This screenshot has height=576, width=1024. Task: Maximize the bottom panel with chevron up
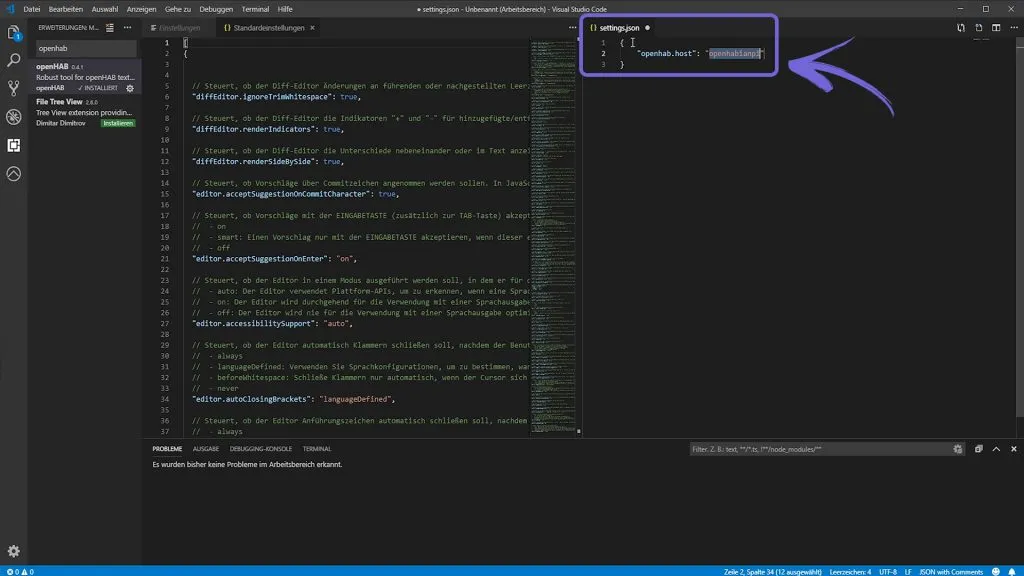click(x=996, y=449)
